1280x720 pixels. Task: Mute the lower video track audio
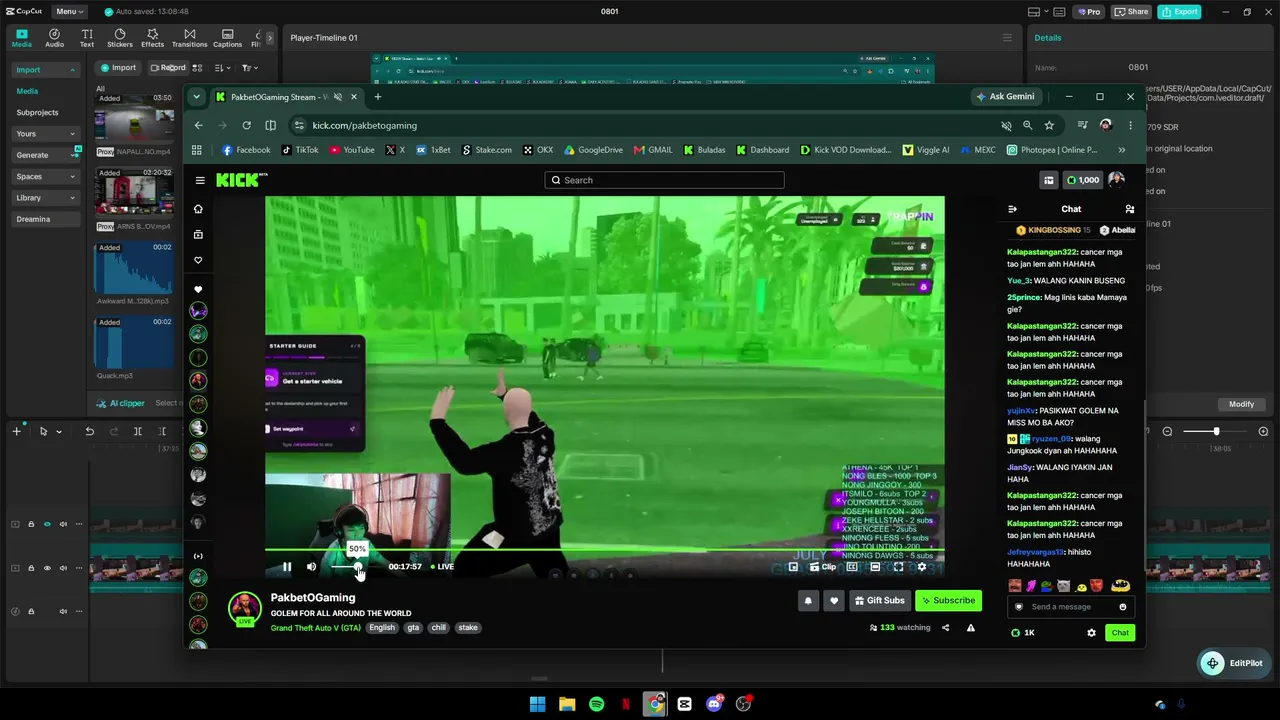point(63,568)
